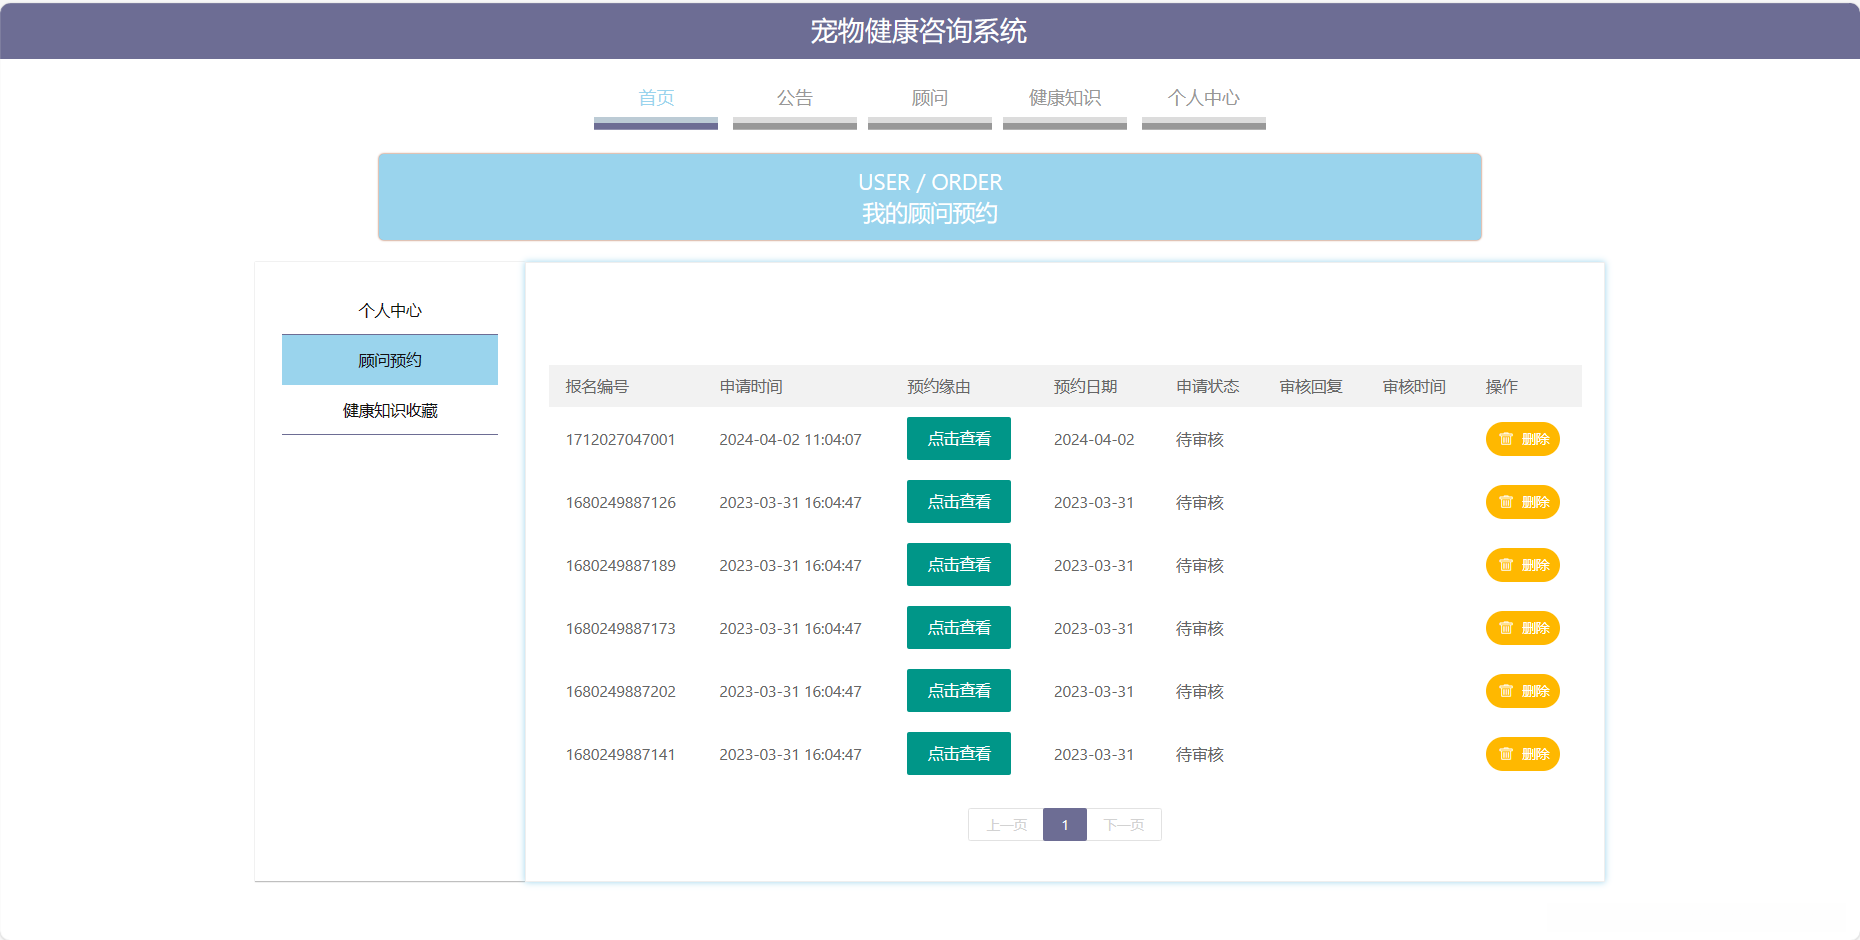The height and width of the screenshot is (940, 1860).
Task: Click the 预约日期 column header
Action: (1086, 387)
